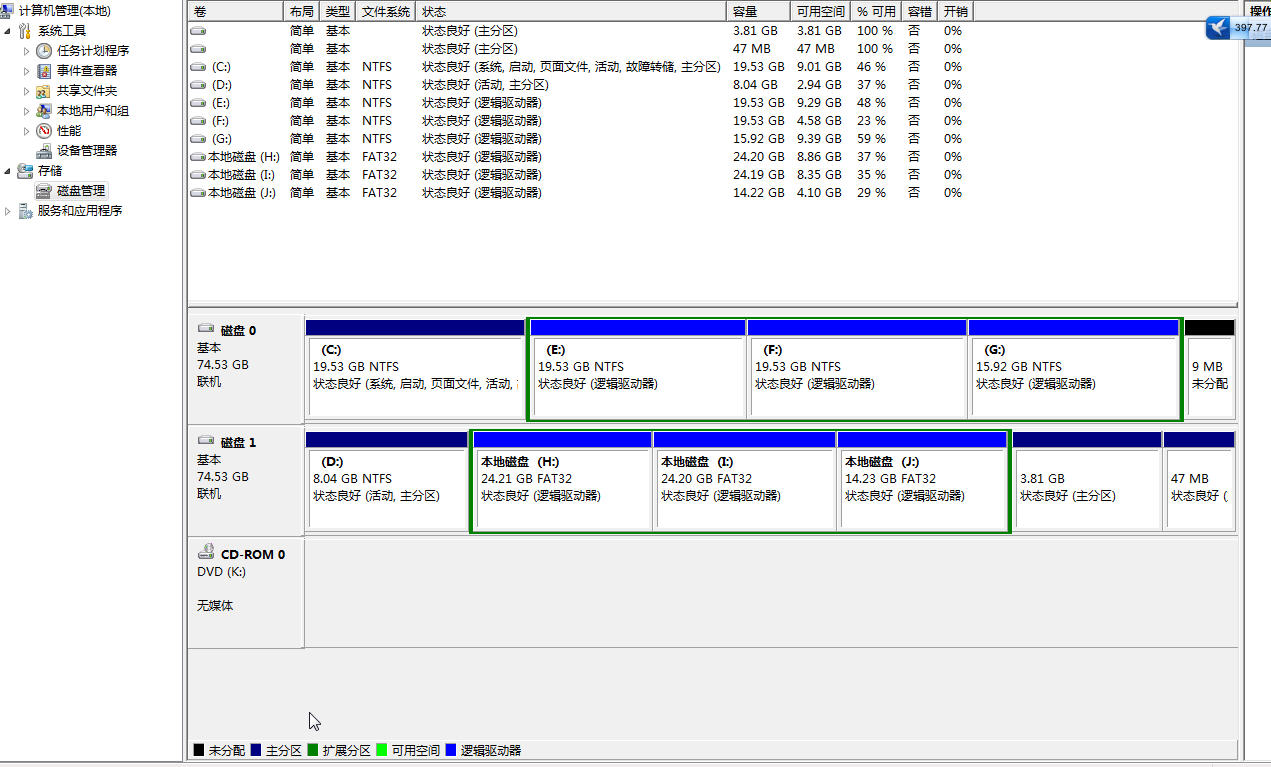The height and width of the screenshot is (767, 1271).
Task: Expand the Services and Applications node
Action: point(9,211)
